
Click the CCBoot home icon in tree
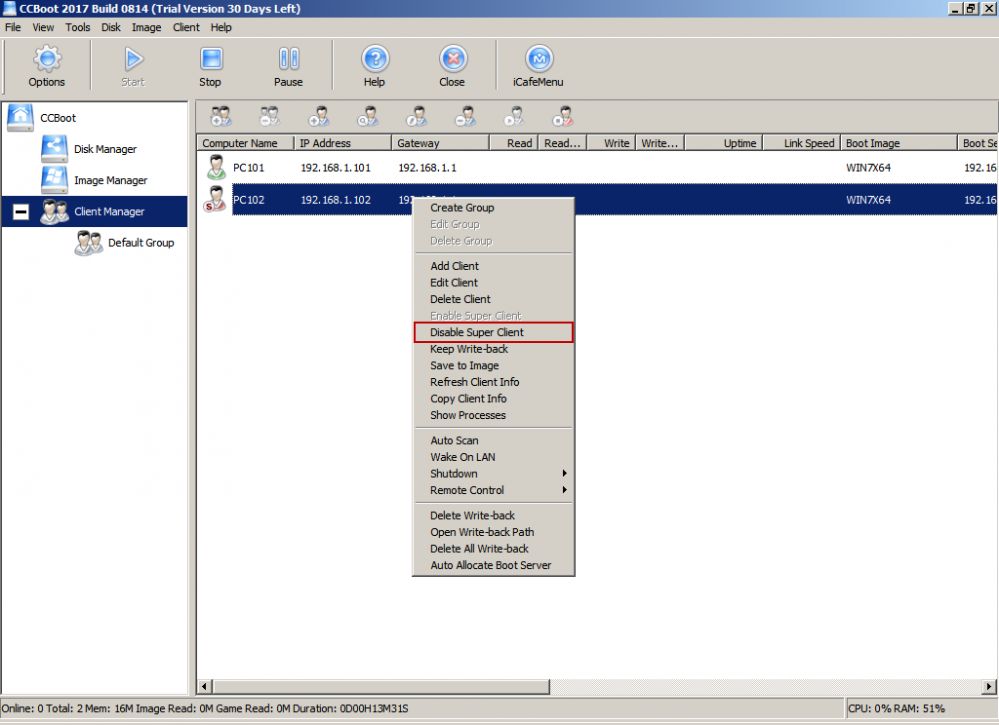click(x=20, y=117)
